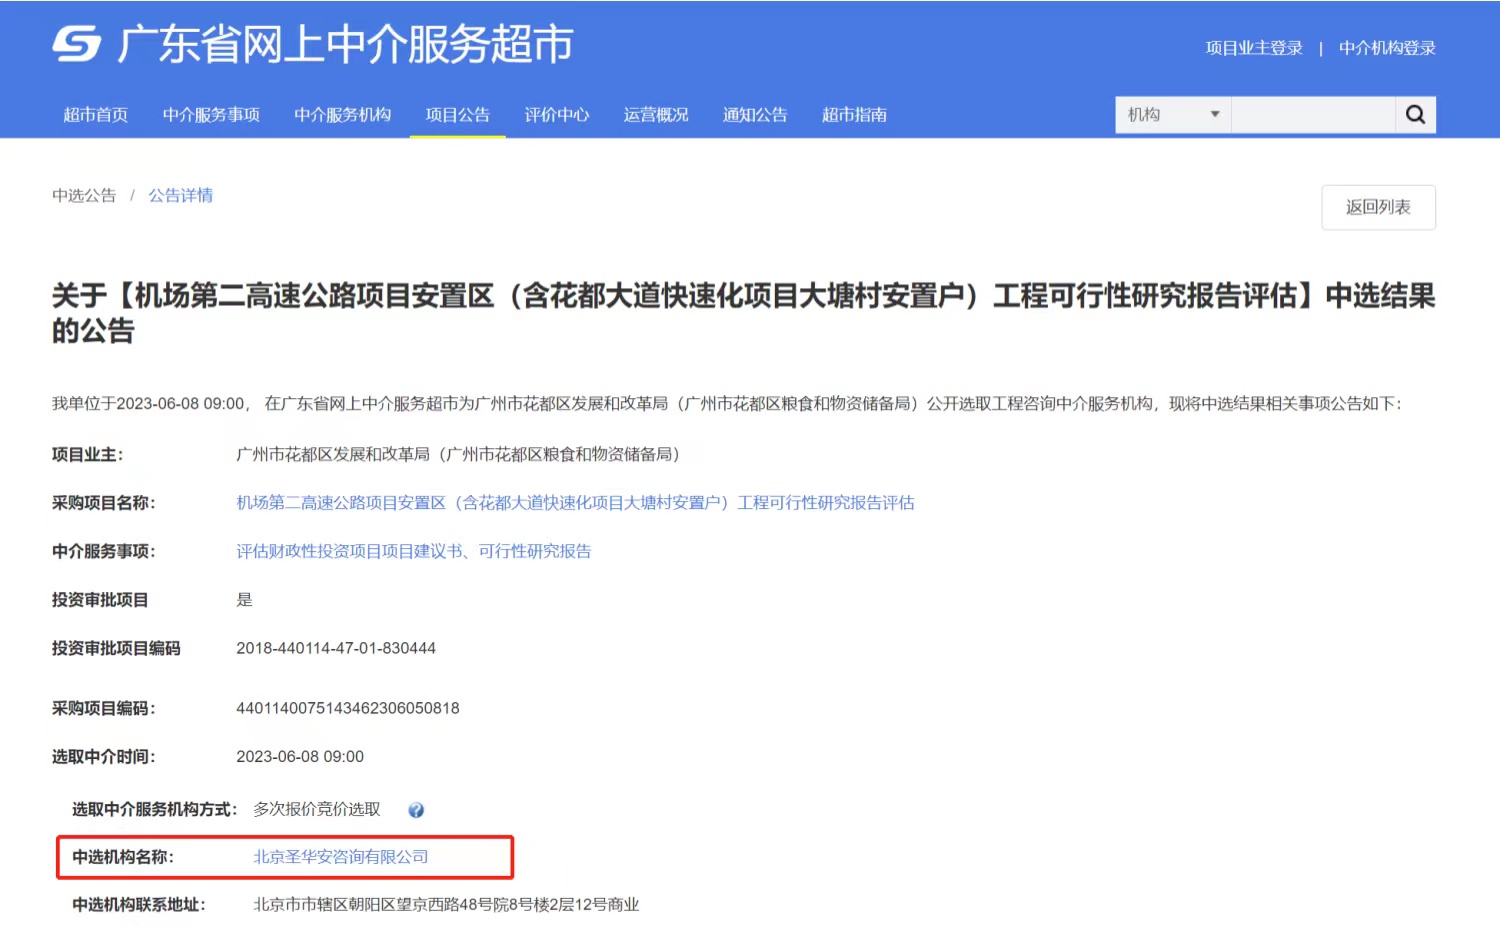Open 超市首页 navigation tab
The width and height of the screenshot is (1500, 927).
(96, 115)
